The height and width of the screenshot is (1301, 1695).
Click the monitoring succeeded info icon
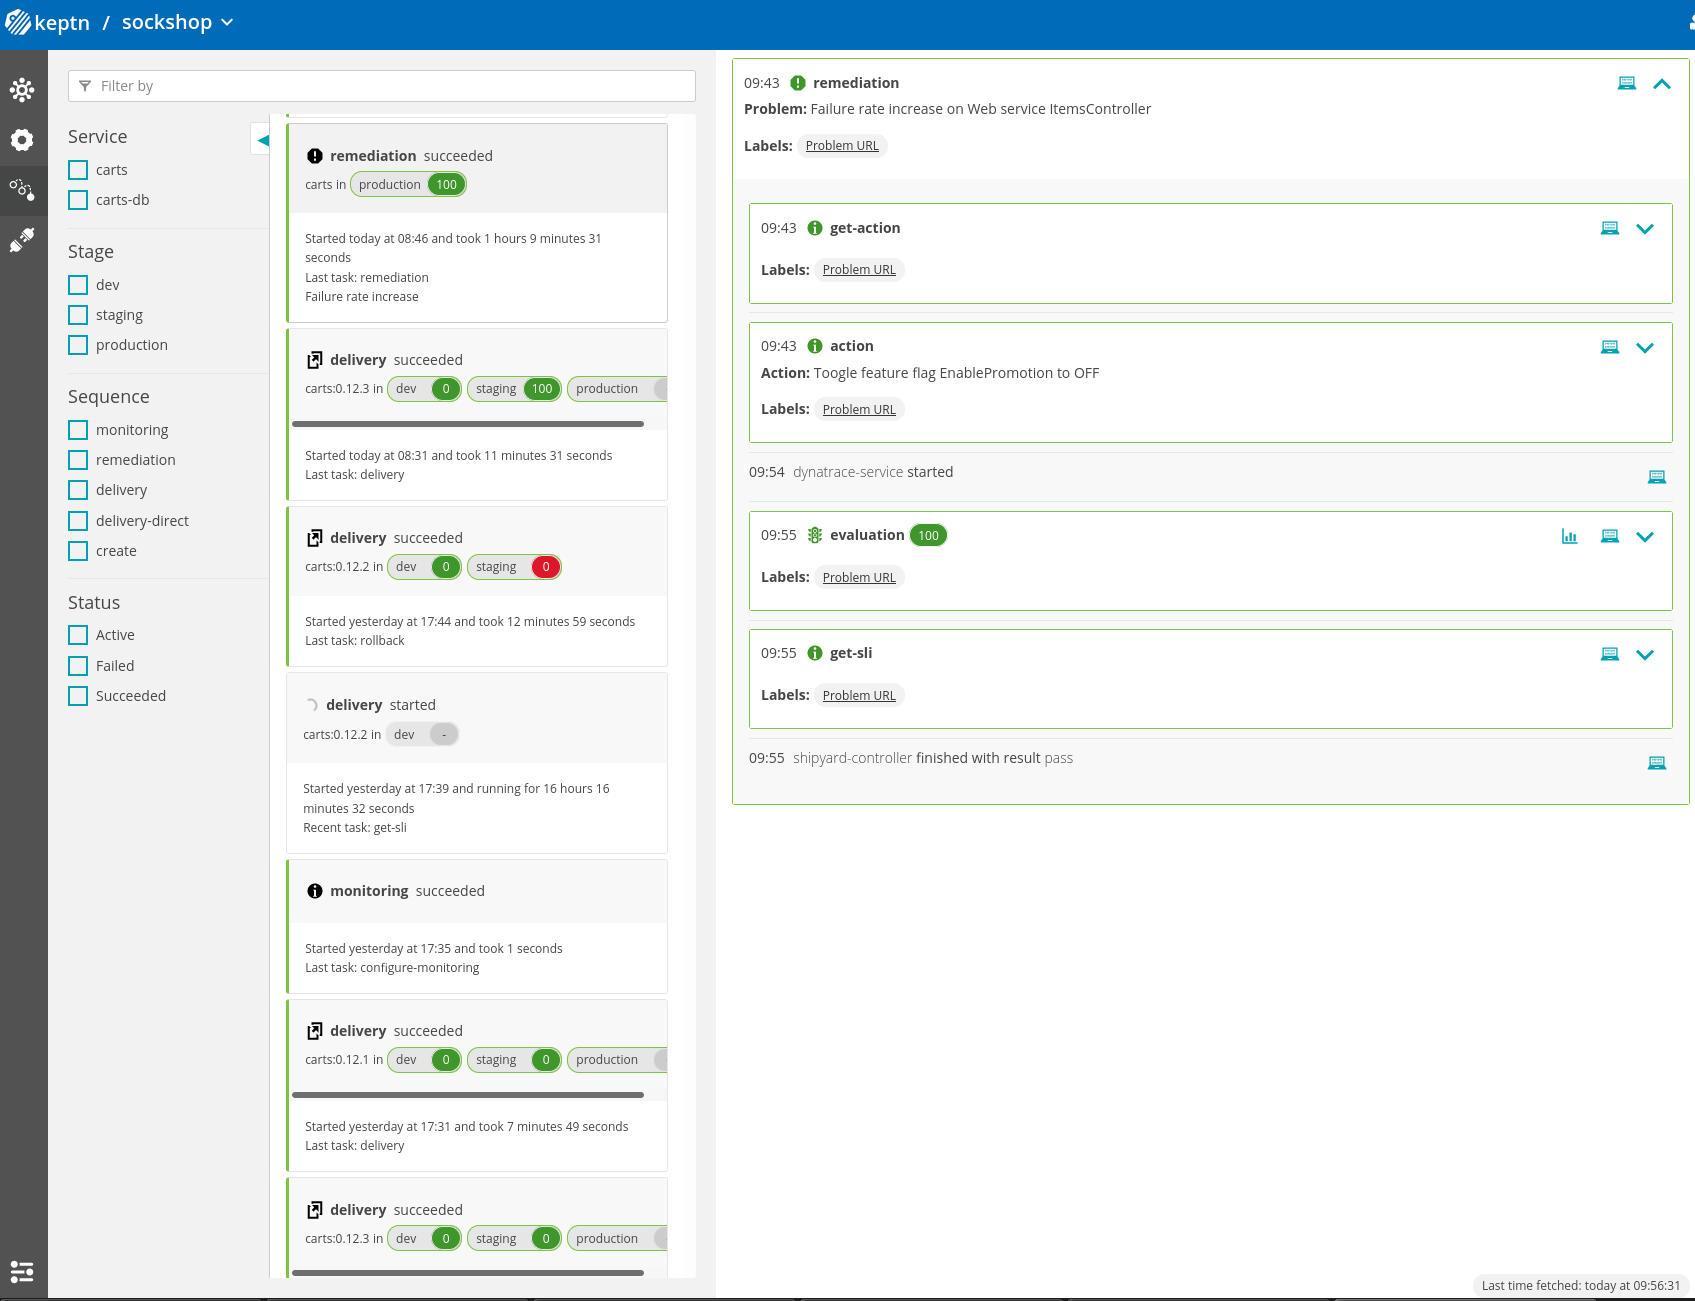coord(315,891)
